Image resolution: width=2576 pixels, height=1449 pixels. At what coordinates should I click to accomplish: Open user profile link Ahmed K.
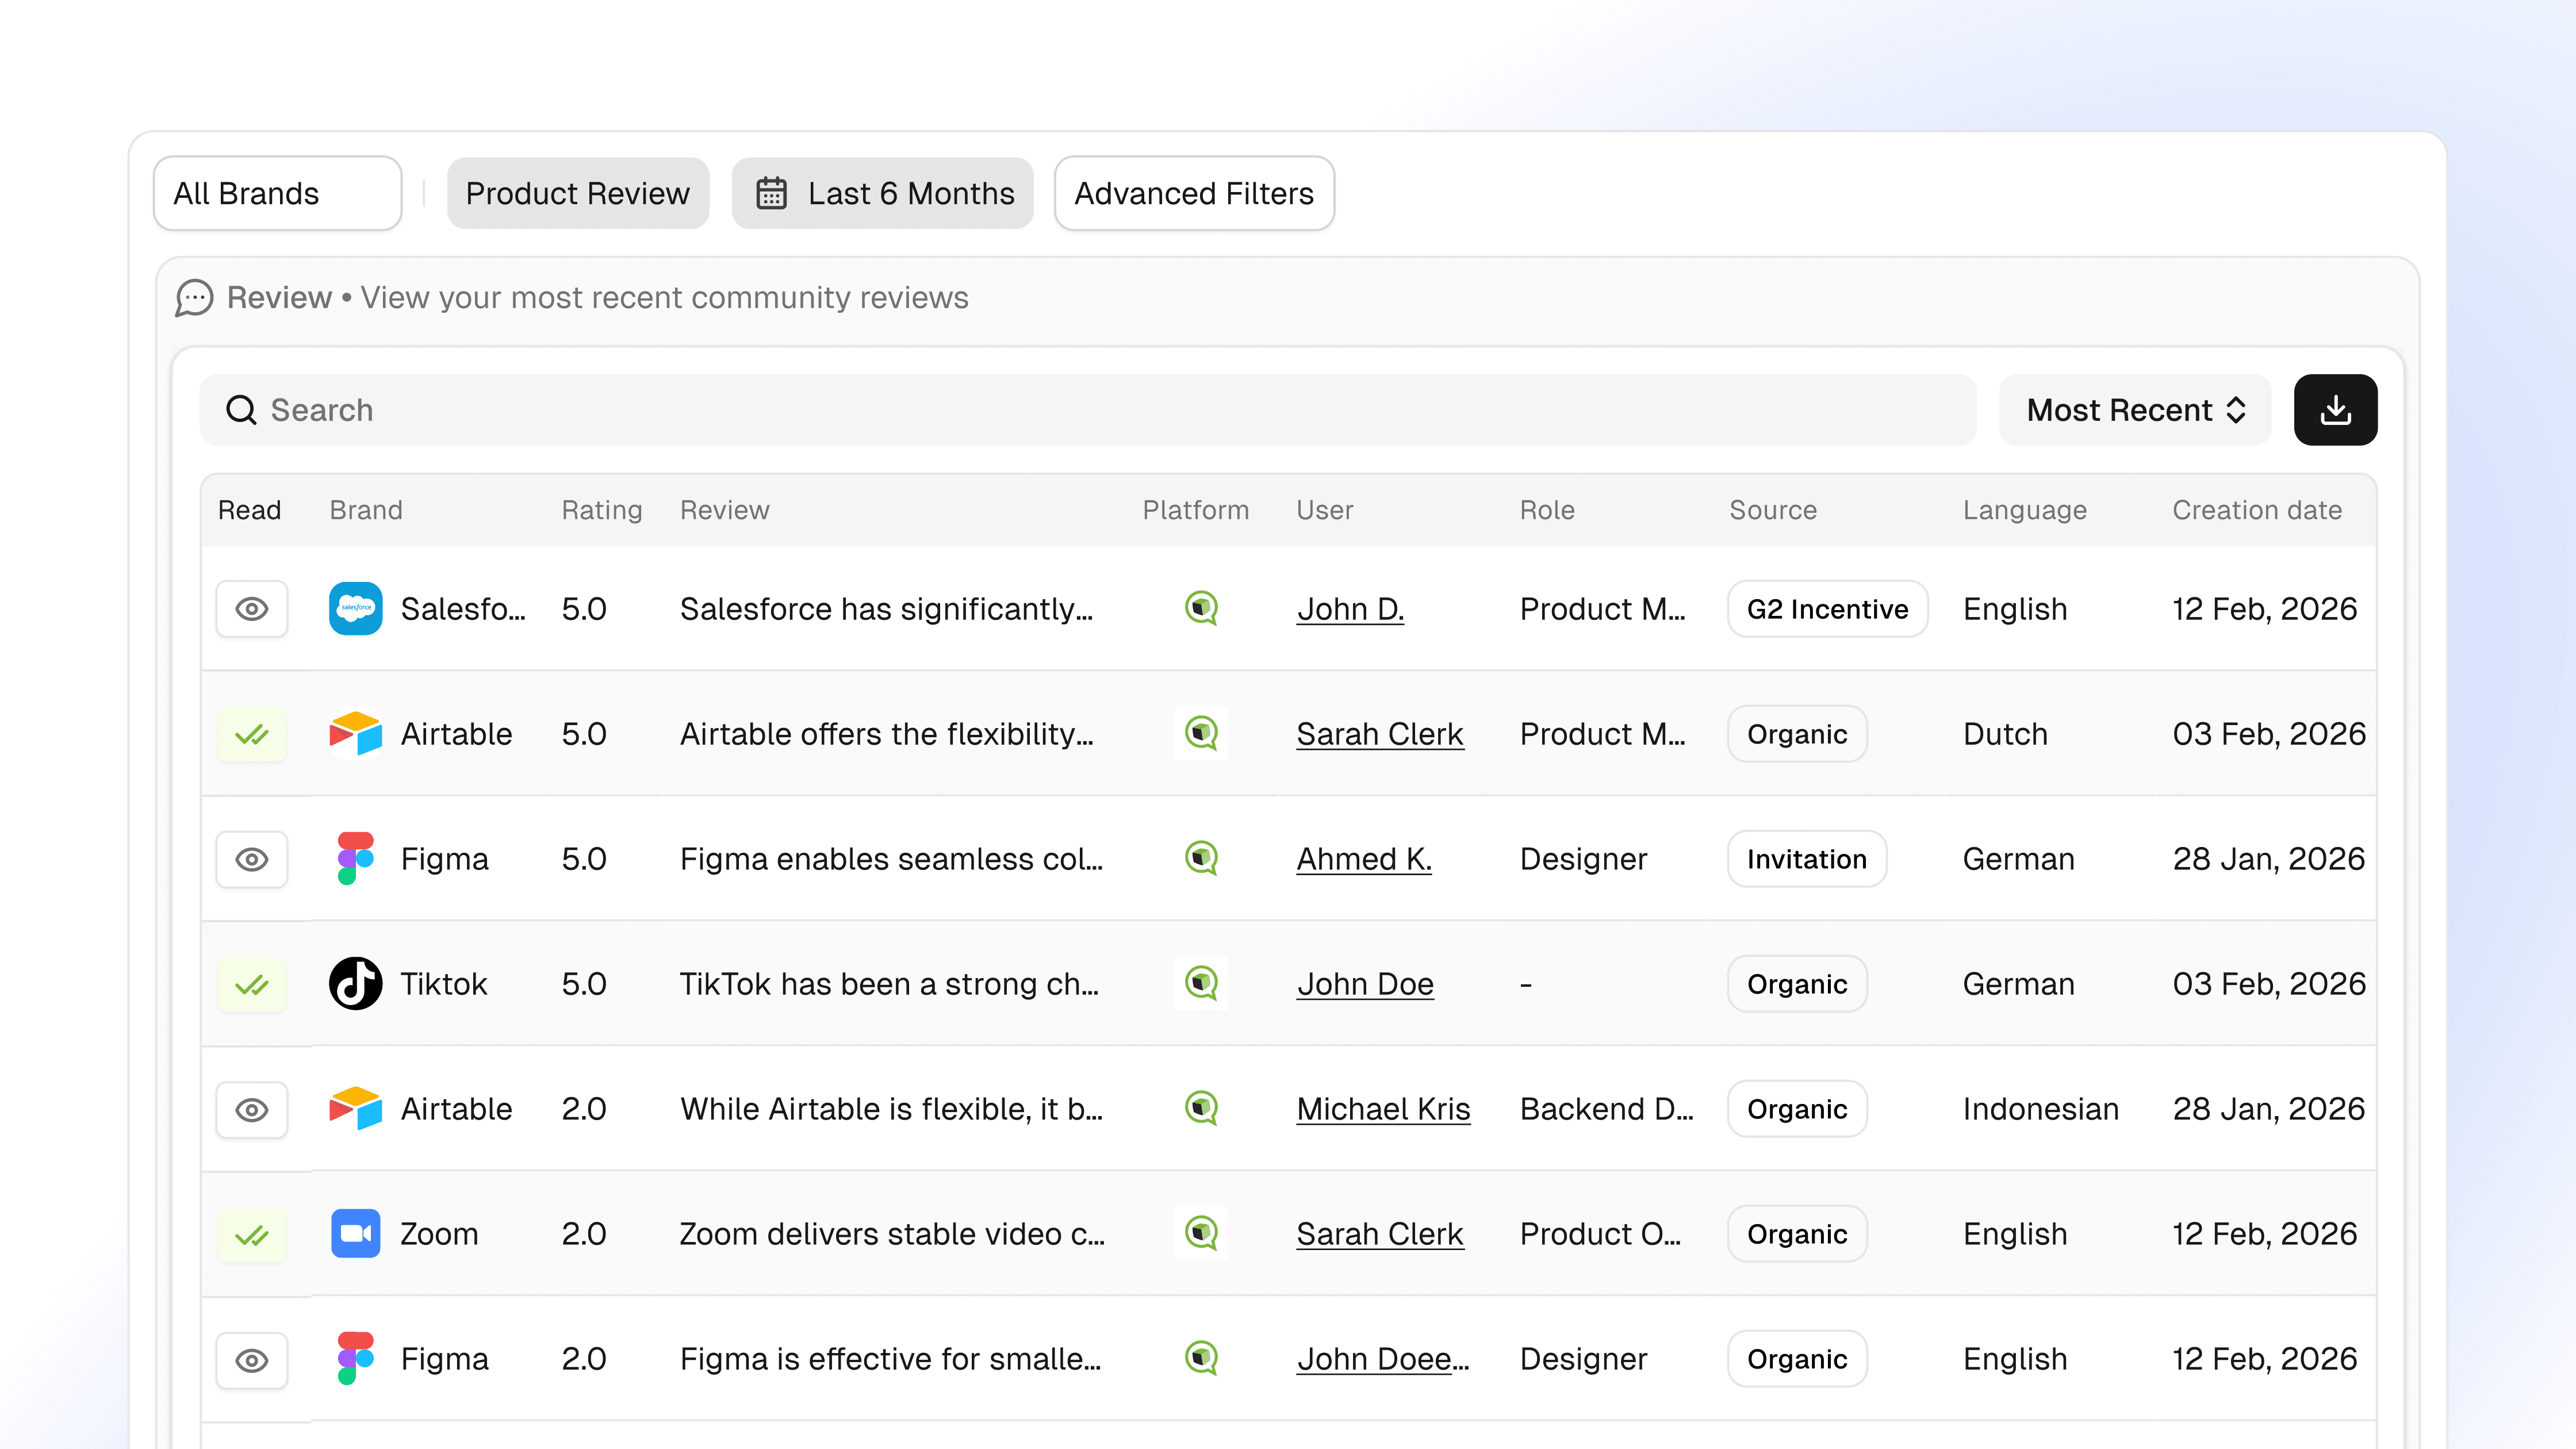pyautogui.click(x=1363, y=858)
